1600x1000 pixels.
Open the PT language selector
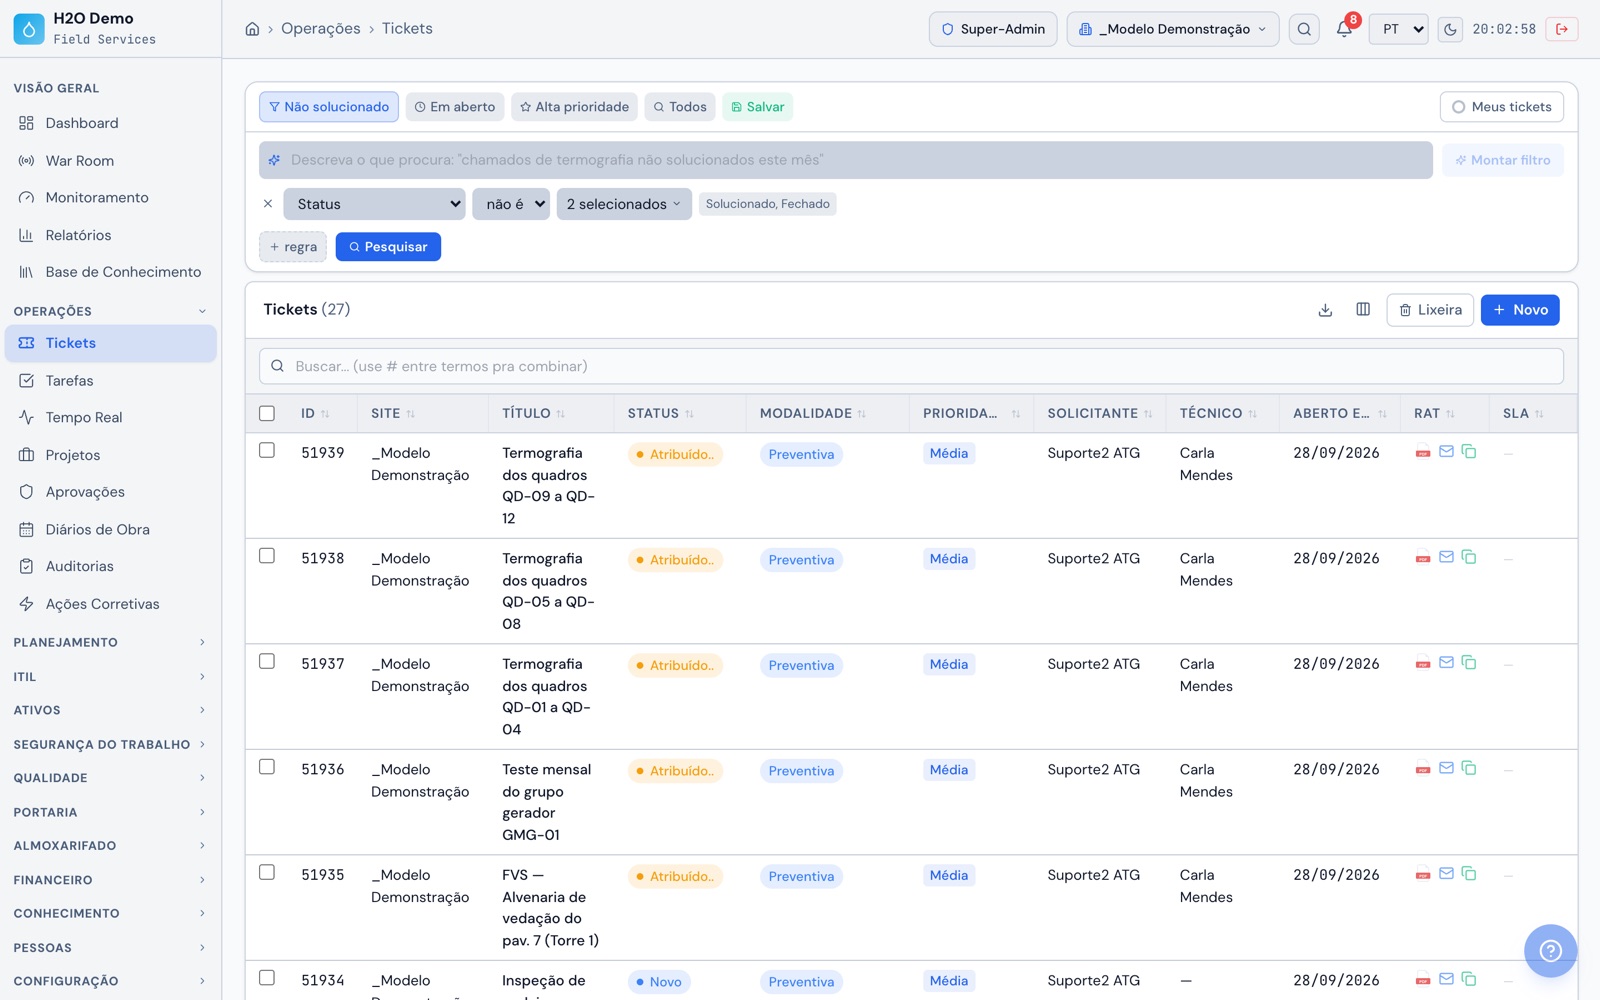tap(1398, 29)
